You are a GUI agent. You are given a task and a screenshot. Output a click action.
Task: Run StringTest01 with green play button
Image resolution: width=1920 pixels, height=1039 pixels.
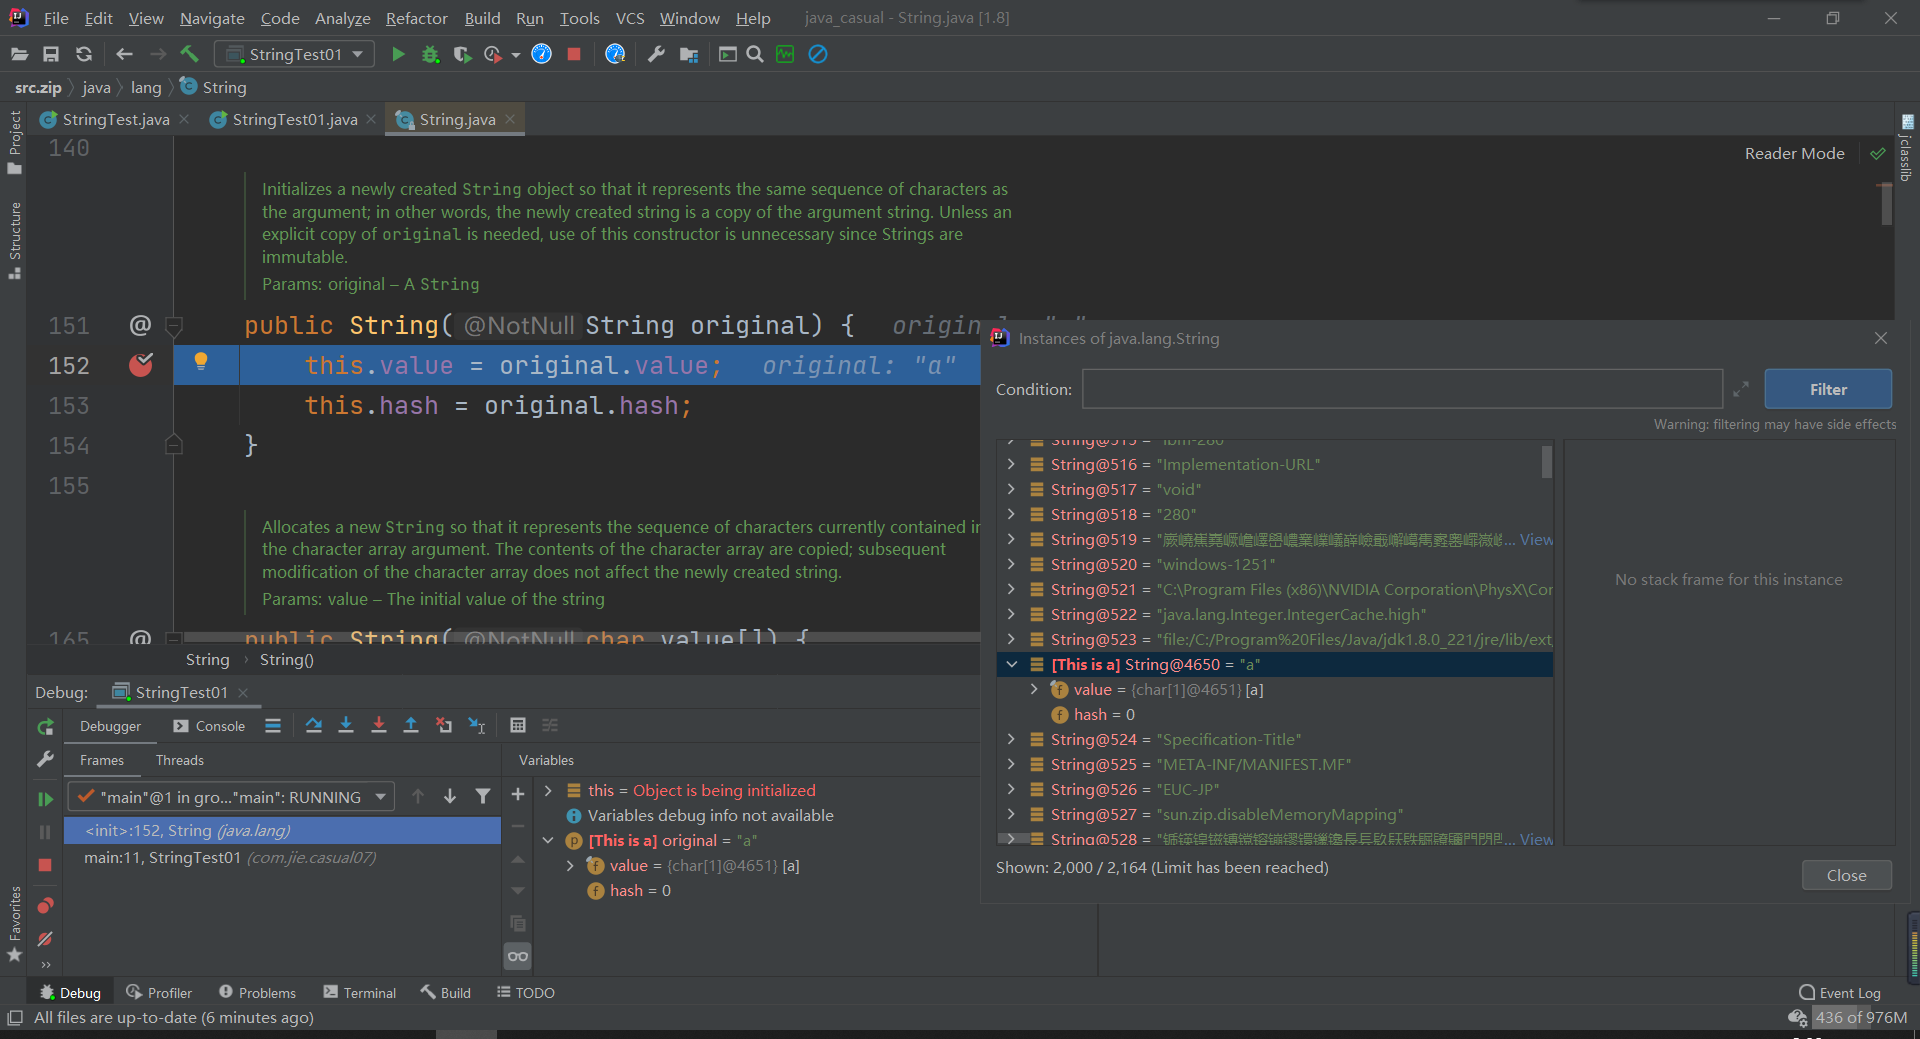[x=398, y=54]
